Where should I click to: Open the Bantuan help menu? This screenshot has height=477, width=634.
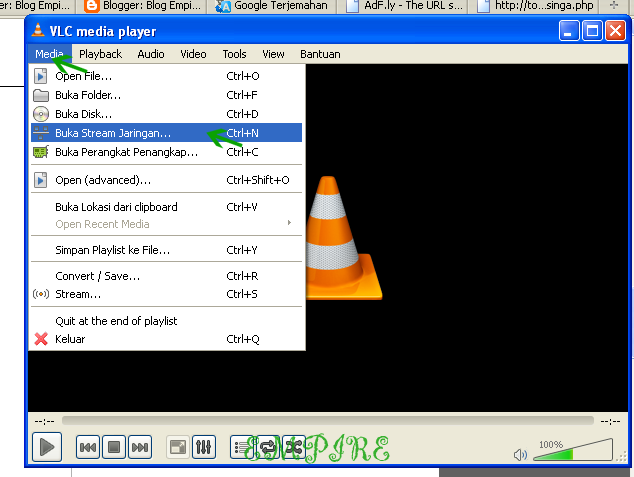click(x=320, y=54)
